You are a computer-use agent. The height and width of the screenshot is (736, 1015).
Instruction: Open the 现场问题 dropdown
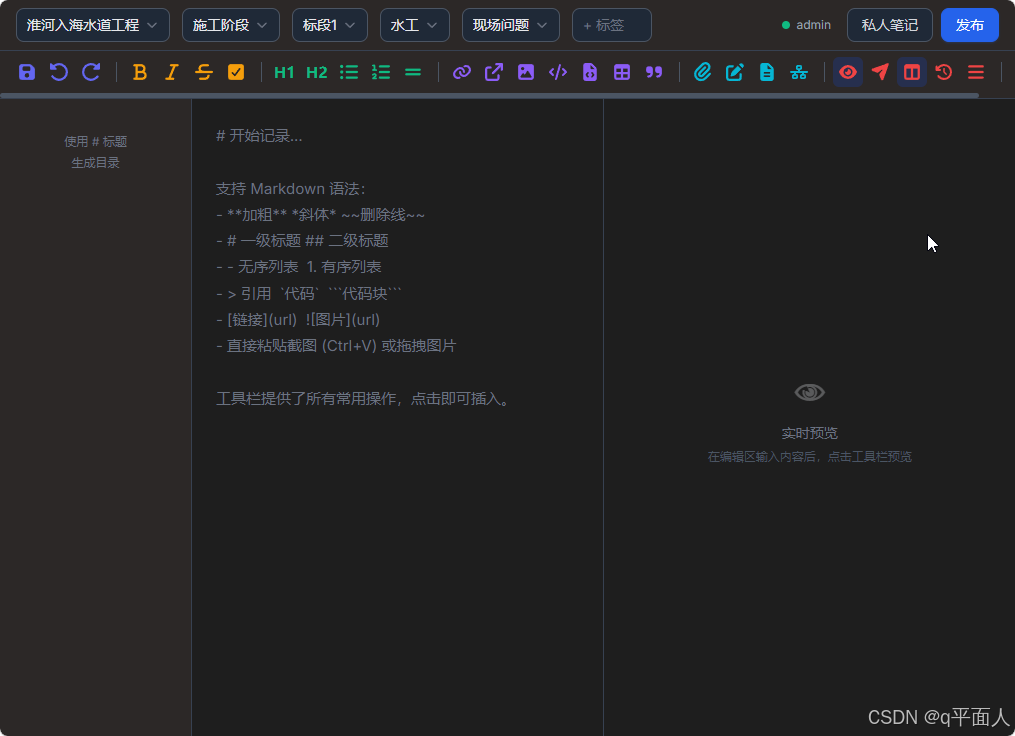point(511,25)
